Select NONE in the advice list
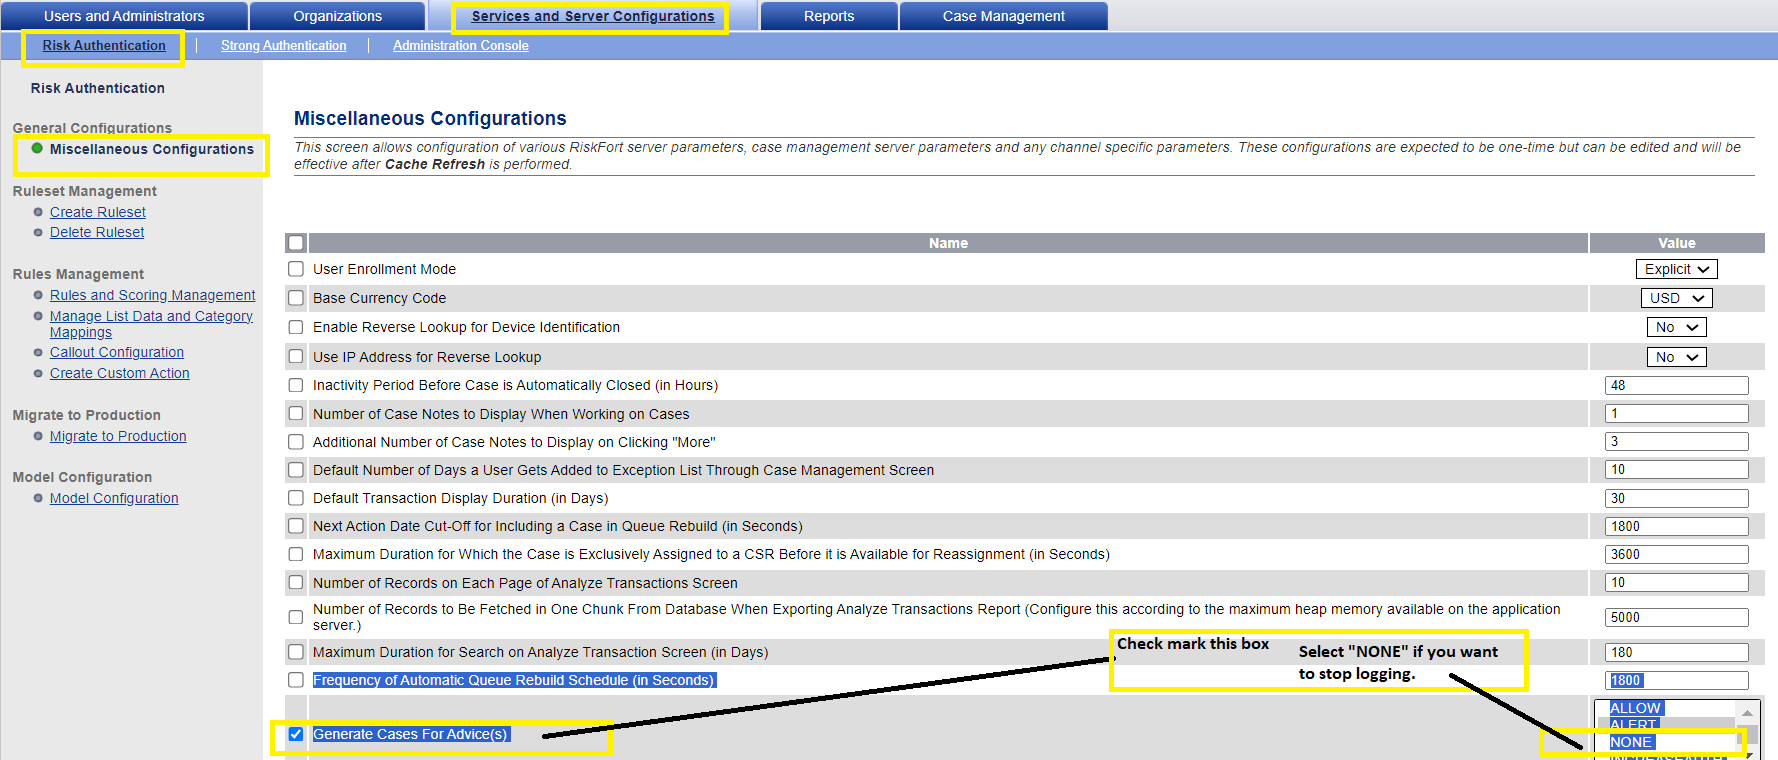This screenshot has height=760, width=1778. point(1631,742)
